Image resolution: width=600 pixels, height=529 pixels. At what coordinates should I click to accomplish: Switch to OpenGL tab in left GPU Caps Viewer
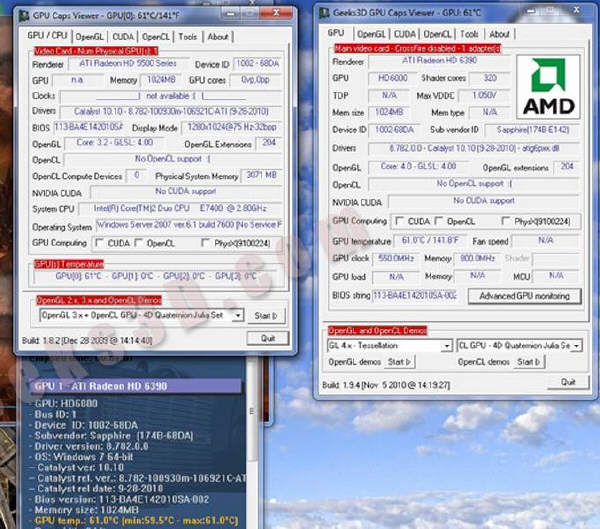coord(90,37)
